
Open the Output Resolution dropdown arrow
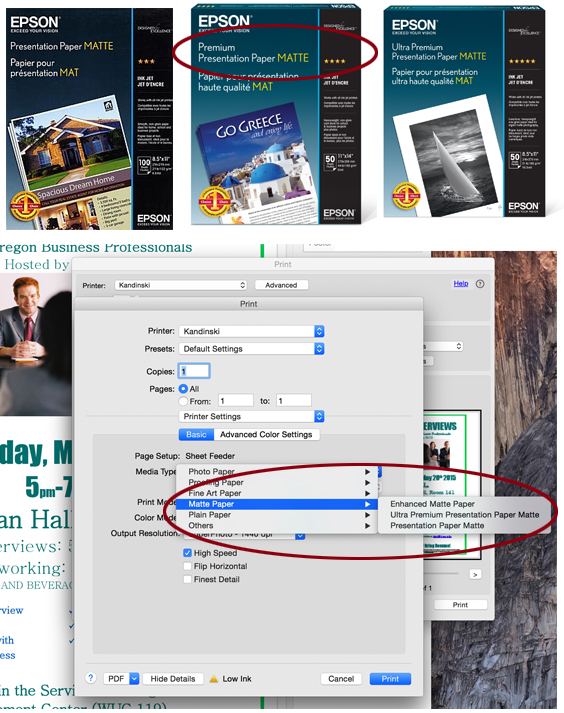pyautogui.click(x=300, y=536)
